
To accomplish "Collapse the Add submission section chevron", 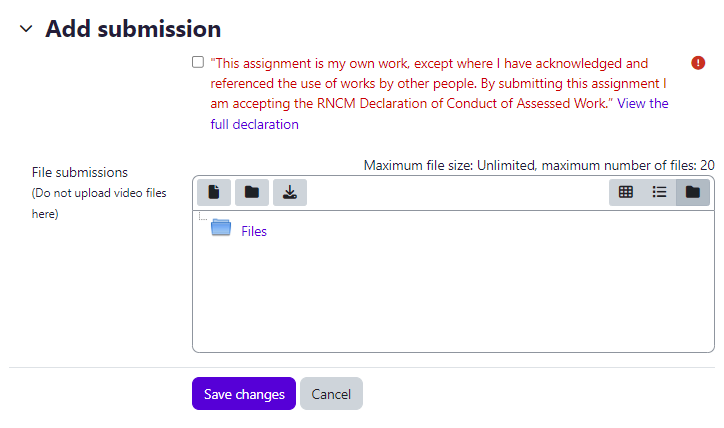I will tap(25, 29).
